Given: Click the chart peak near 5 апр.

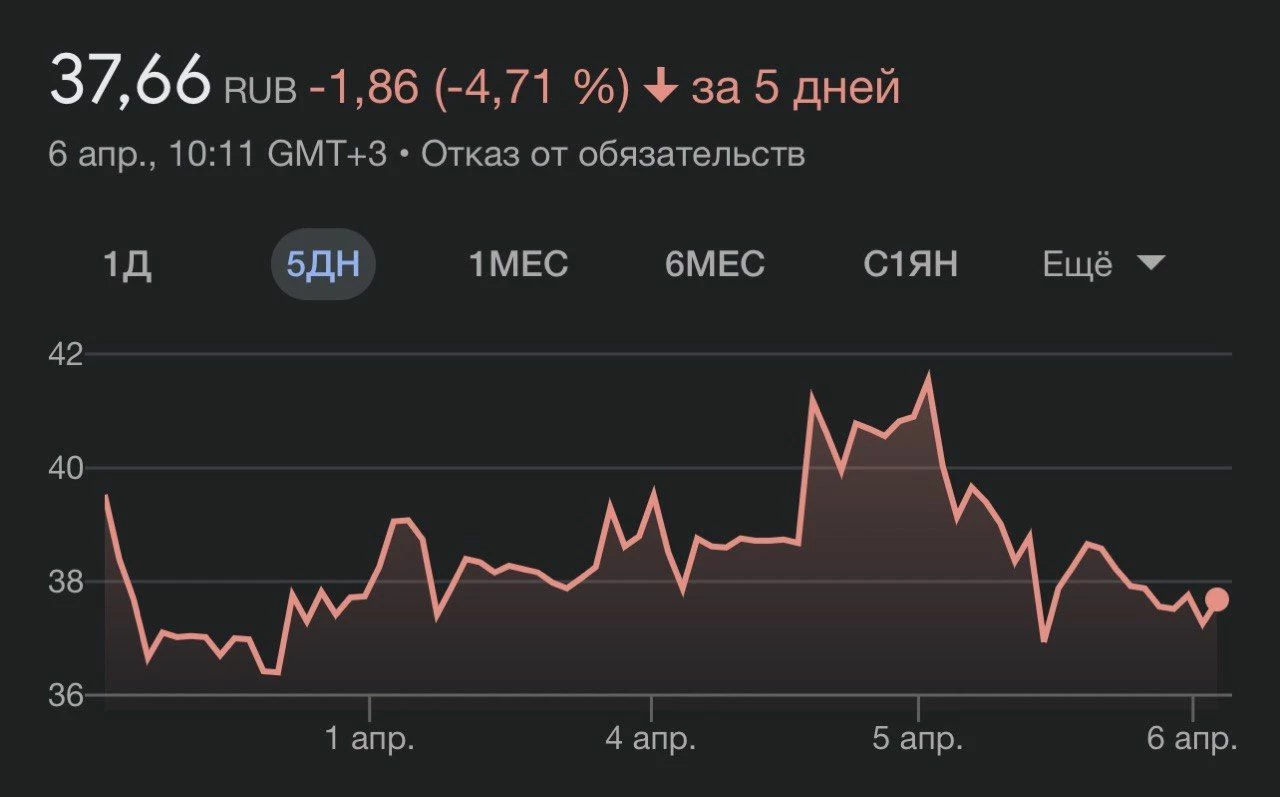Looking at the screenshot, I should click(x=929, y=377).
